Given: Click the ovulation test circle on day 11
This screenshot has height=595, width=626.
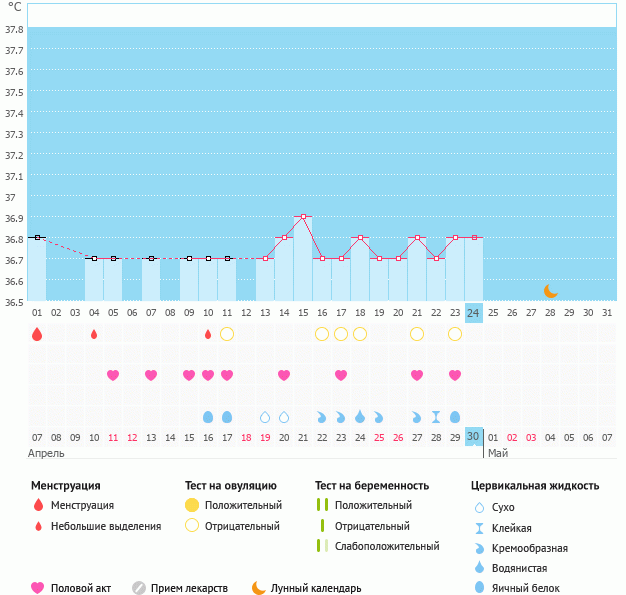Looking at the screenshot, I should pyautogui.click(x=227, y=334).
